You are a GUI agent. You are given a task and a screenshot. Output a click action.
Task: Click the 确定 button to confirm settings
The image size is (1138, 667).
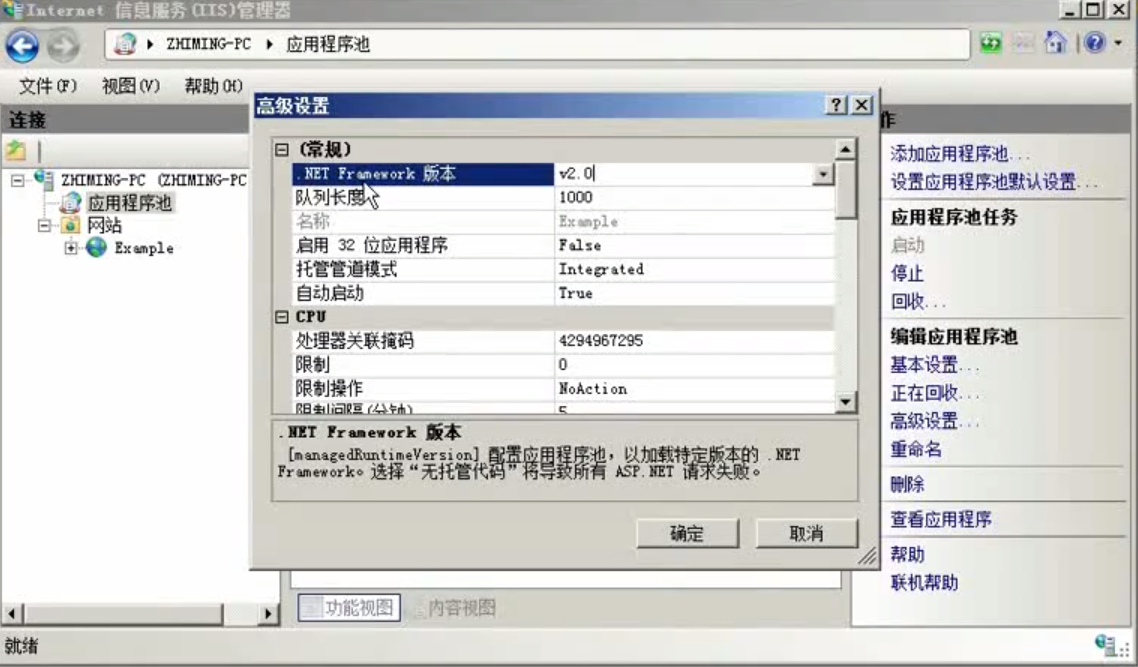(x=689, y=533)
